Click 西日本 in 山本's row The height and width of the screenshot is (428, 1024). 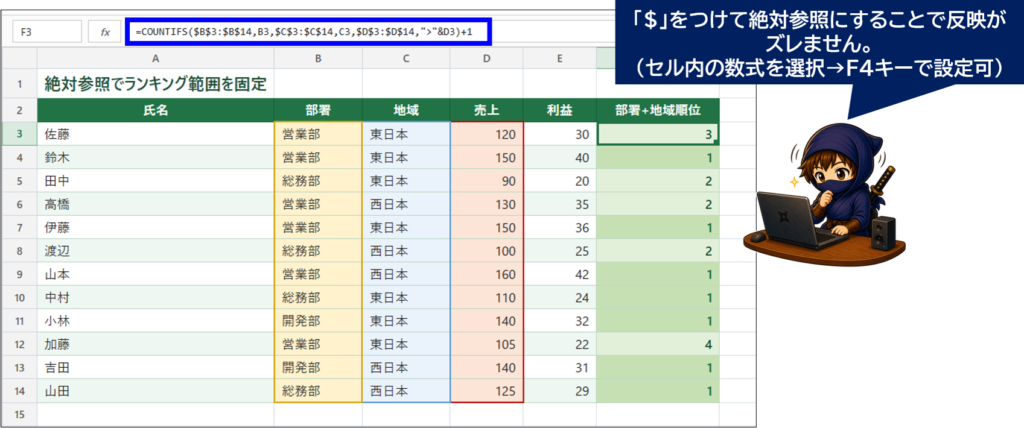pos(406,274)
